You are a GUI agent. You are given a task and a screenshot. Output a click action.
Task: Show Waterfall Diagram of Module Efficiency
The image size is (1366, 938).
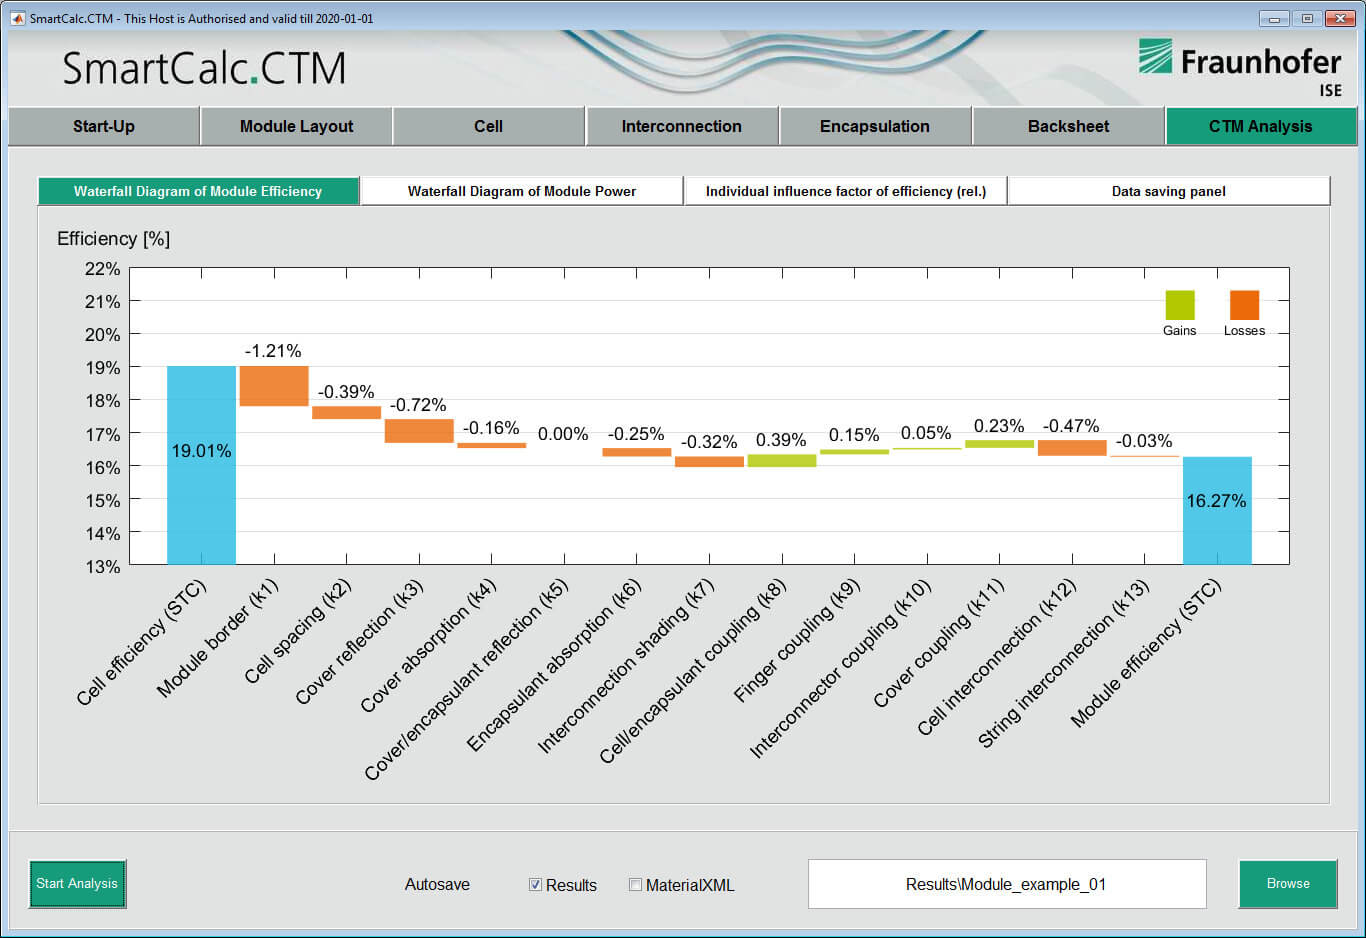(198, 191)
